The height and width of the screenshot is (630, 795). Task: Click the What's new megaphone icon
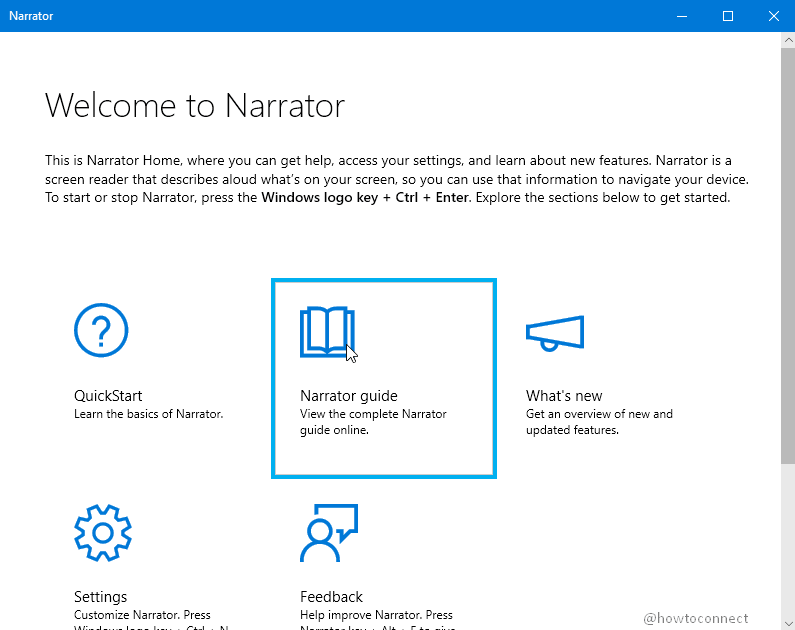(555, 333)
